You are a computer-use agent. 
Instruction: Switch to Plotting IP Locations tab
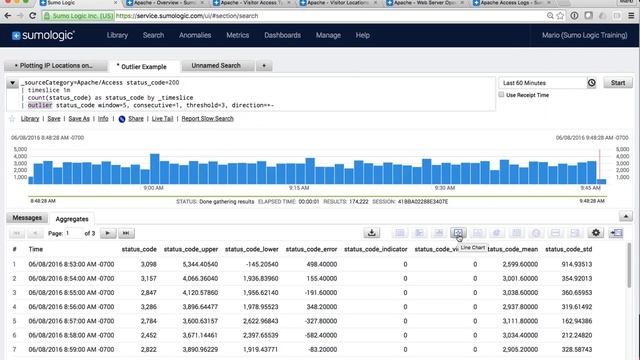point(56,66)
